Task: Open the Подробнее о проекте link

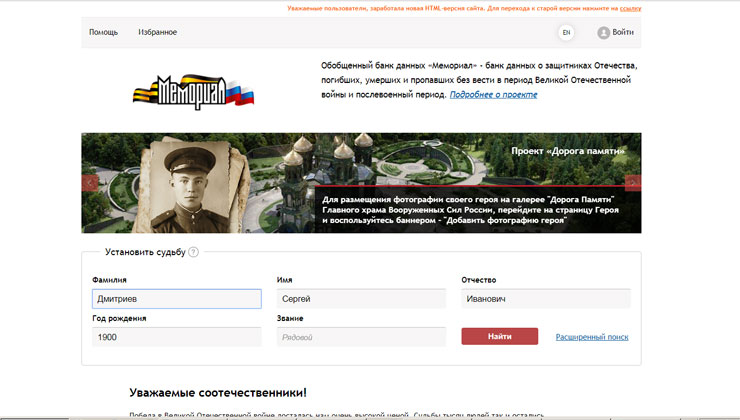Action: click(493, 94)
